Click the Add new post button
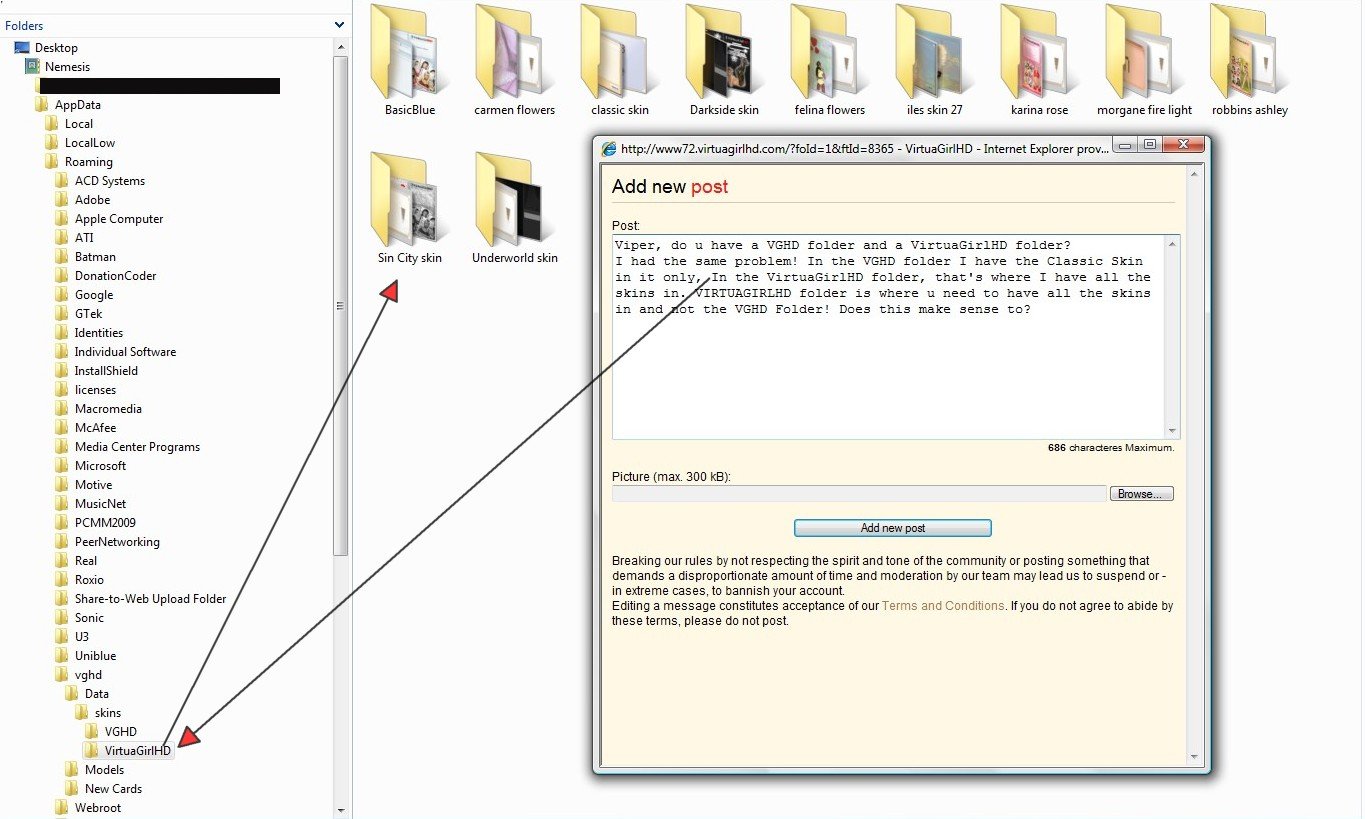This screenshot has width=1365, height=819. point(892,528)
